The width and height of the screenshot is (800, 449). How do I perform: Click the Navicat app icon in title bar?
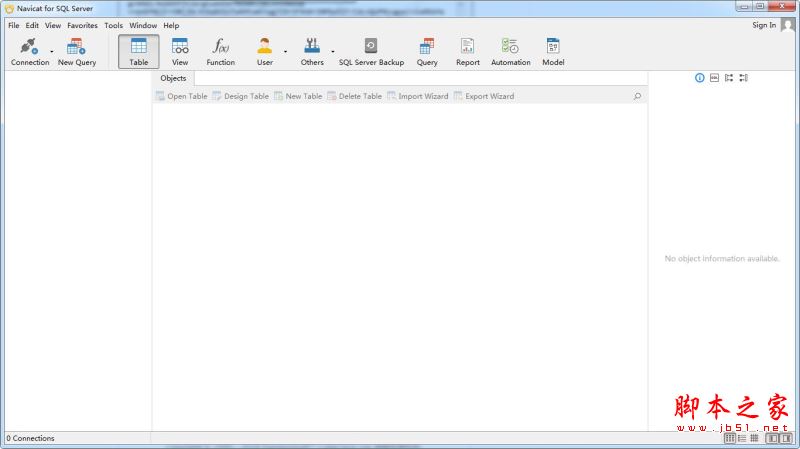(9, 9)
